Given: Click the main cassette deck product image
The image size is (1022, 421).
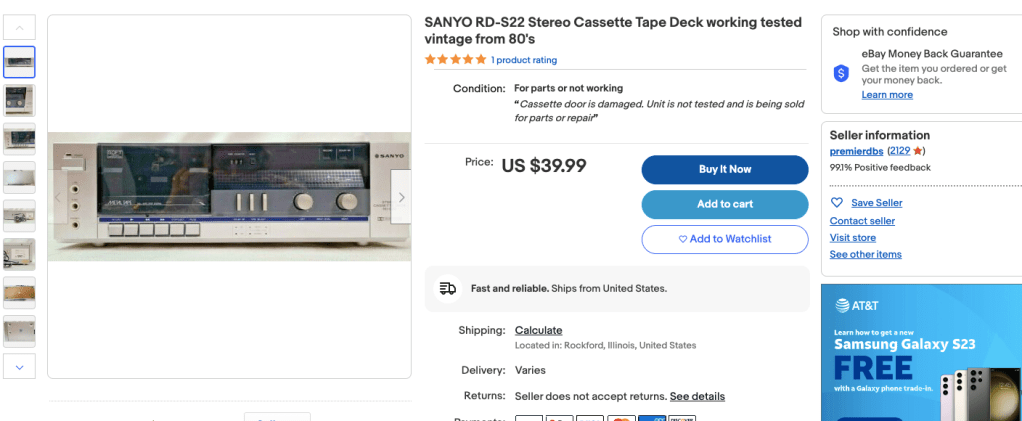Looking at the screenshot, I should (229, 197).
